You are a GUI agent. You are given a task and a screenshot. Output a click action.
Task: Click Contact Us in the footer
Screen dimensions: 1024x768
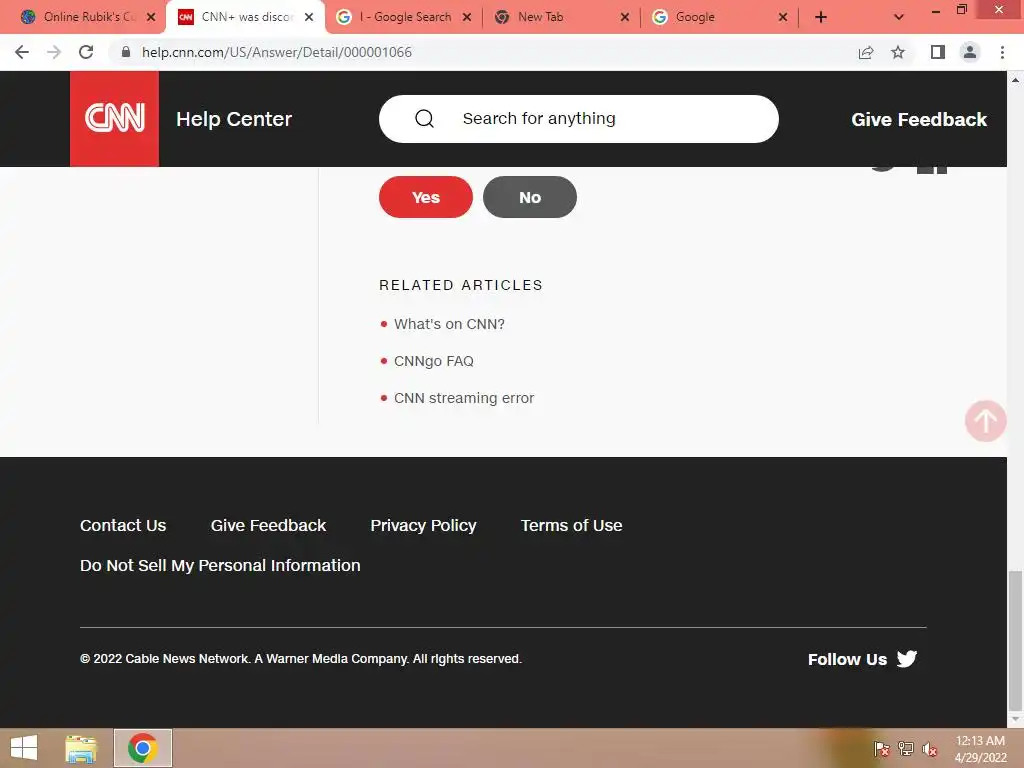(123, 525)
